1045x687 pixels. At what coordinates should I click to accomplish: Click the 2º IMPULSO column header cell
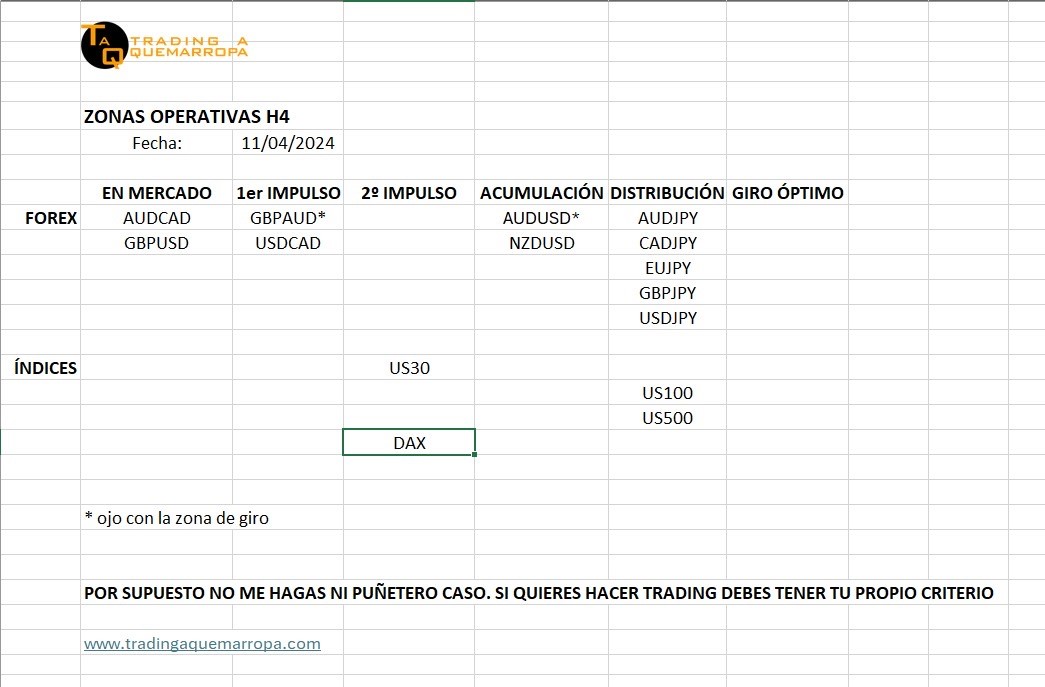coord(408,193)
